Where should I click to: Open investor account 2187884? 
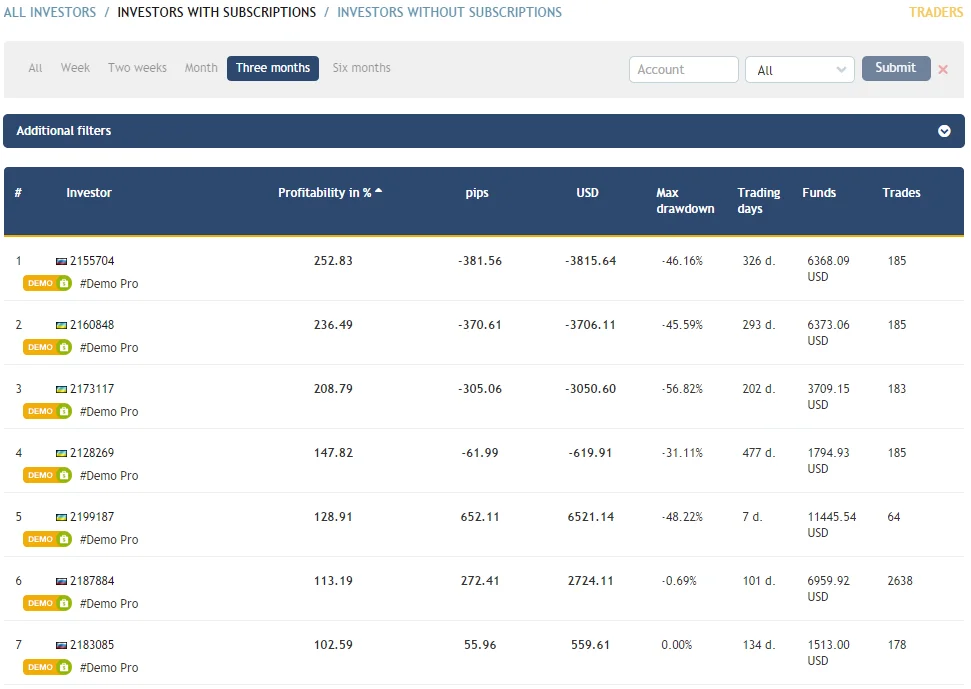92,581
